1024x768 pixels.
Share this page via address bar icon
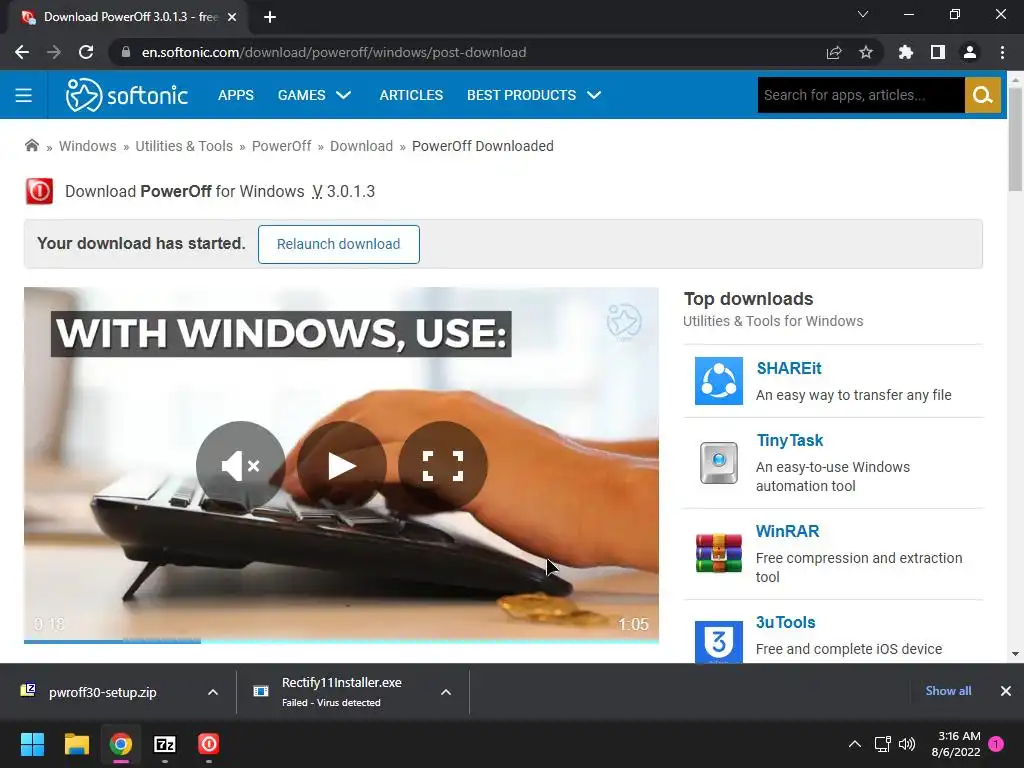834,52
